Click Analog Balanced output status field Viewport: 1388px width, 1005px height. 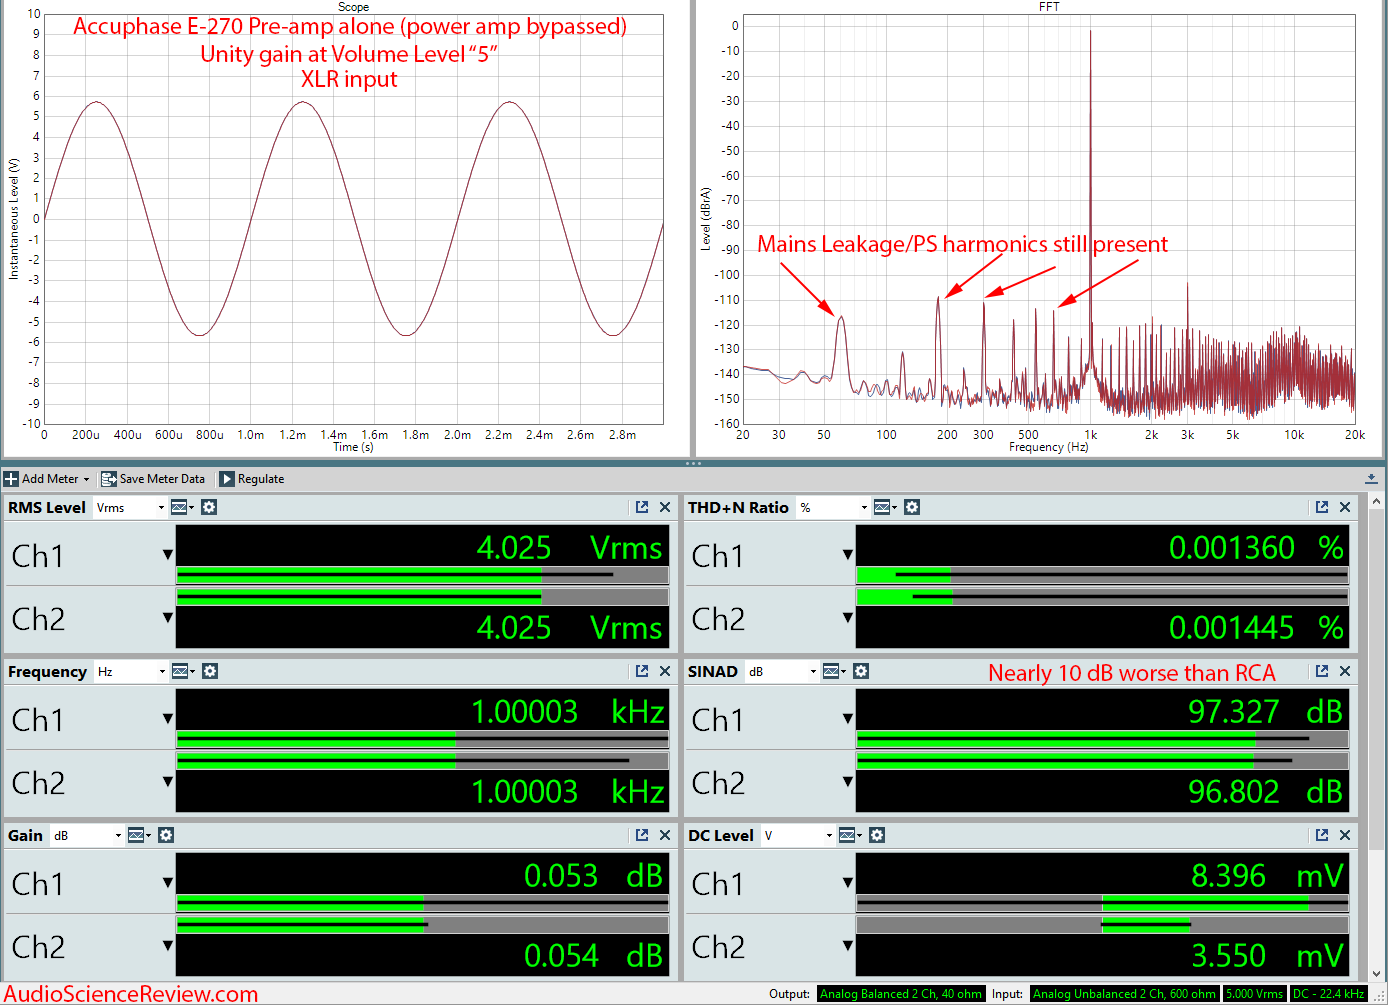tap(901, 994)
